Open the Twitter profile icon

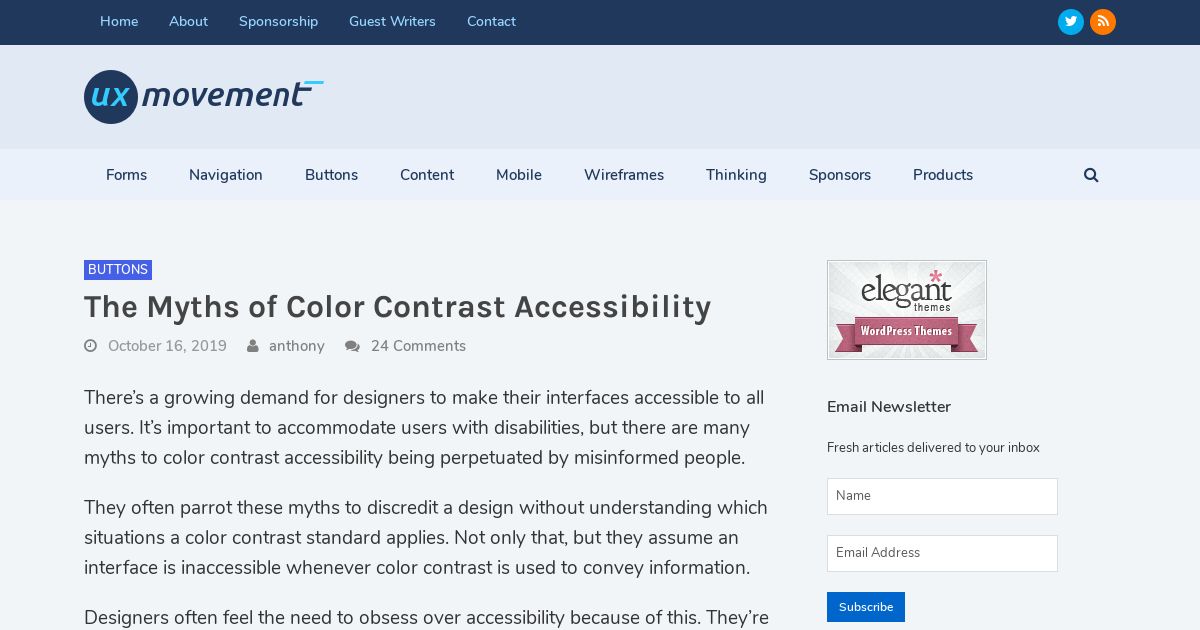1071,22
